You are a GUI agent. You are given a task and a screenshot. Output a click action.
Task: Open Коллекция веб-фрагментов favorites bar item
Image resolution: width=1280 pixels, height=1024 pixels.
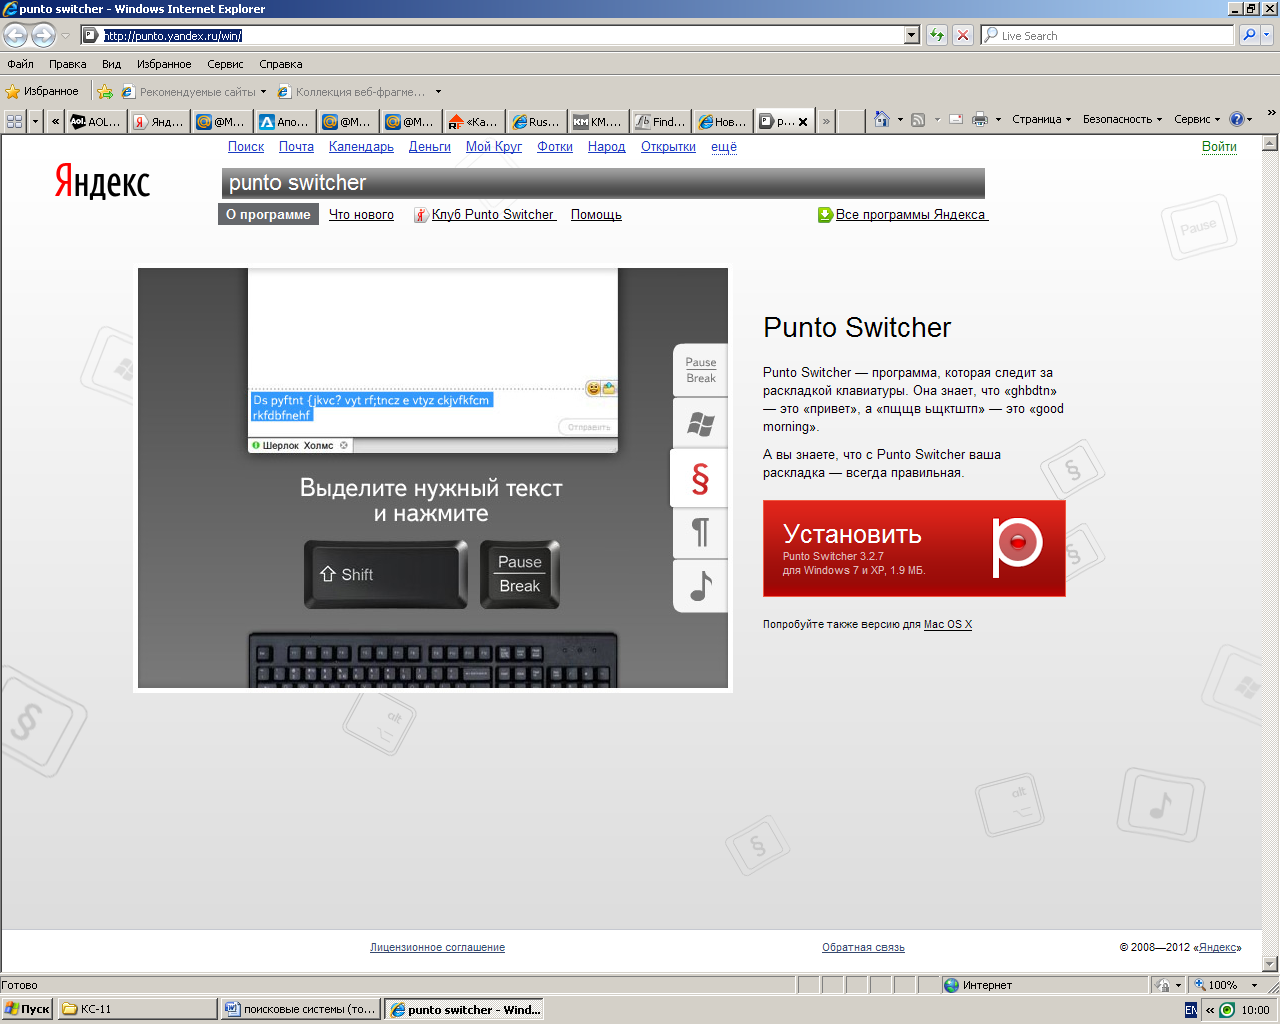click(358, 92)
